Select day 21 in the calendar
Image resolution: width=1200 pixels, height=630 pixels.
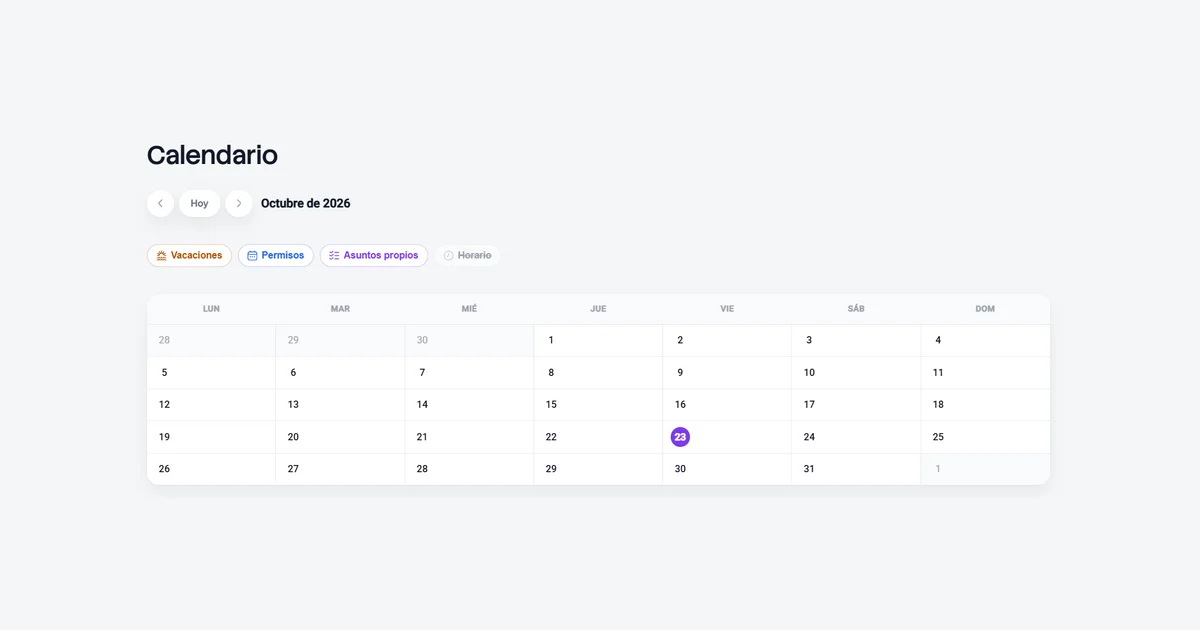469,437
